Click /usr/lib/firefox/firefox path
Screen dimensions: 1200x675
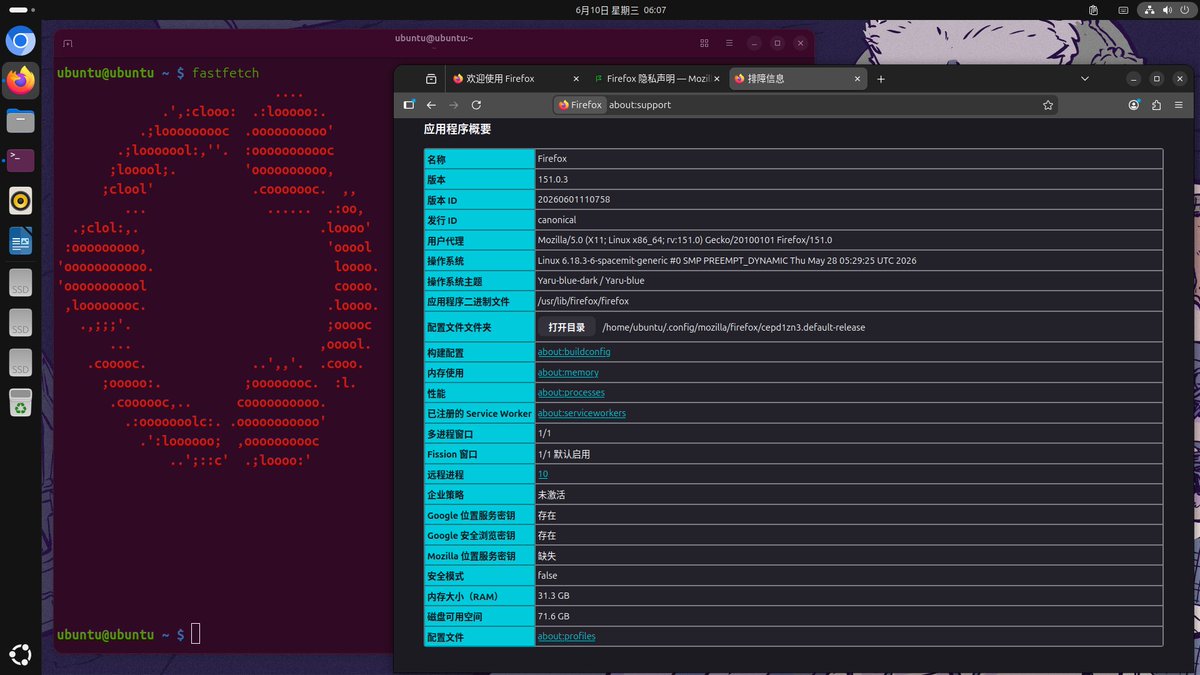pos(583,301)
